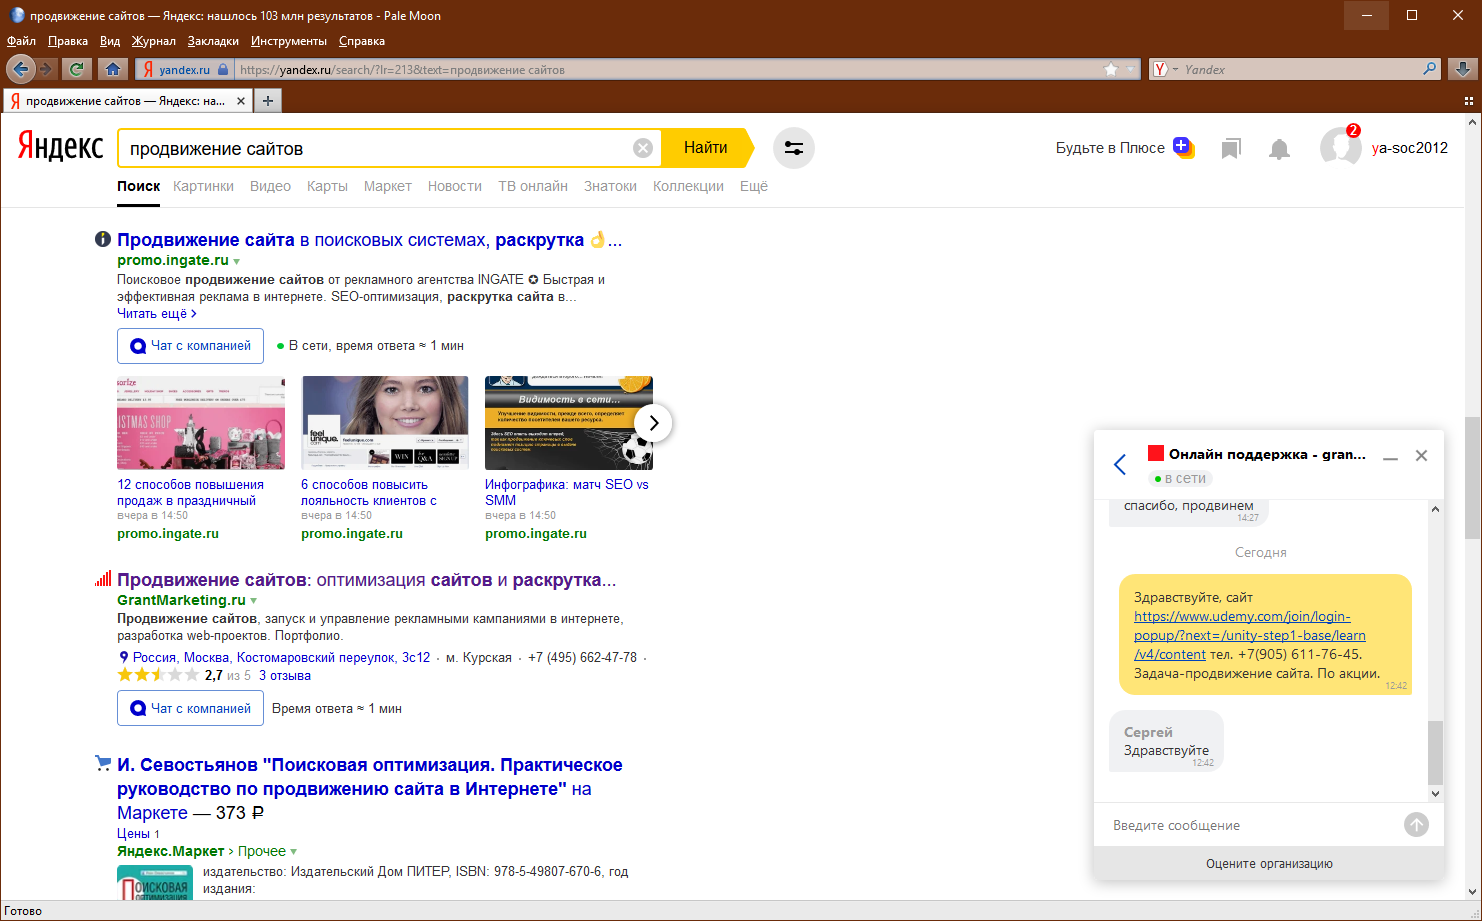Open downloads with the down-arrow toolbar icon
Image resolution: width=1482 pixels, height=921 pixels.
point(1463,69)
